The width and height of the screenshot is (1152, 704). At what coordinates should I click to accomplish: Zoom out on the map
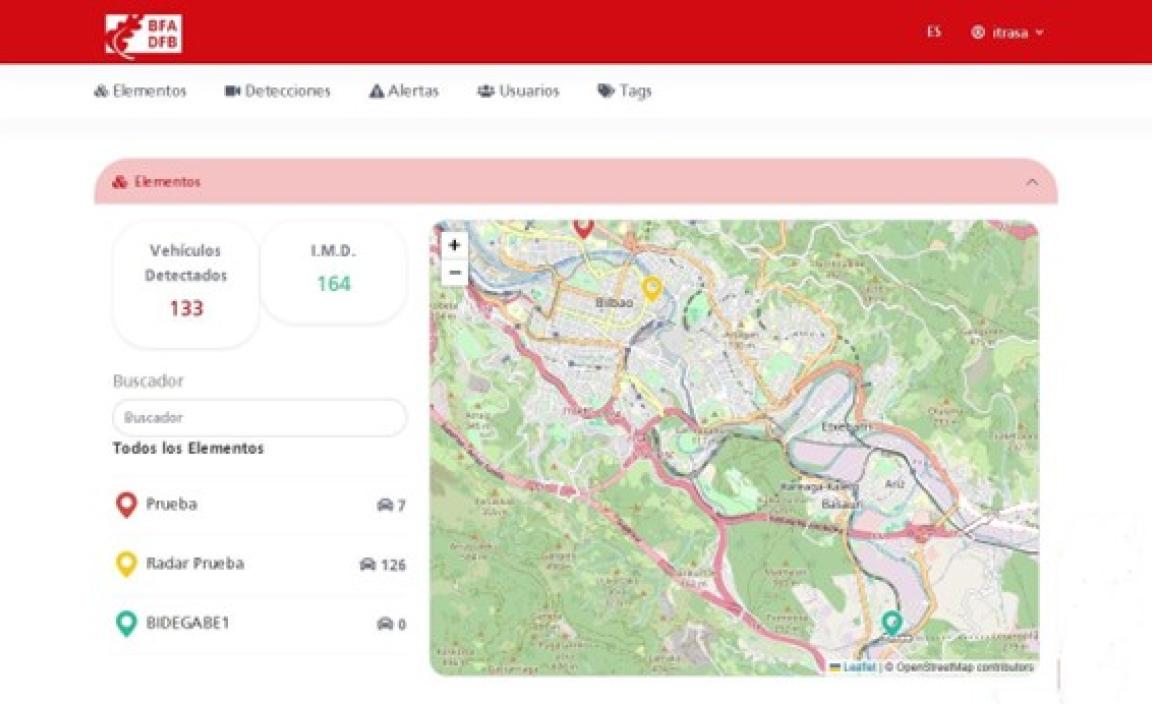pos(455,273)
